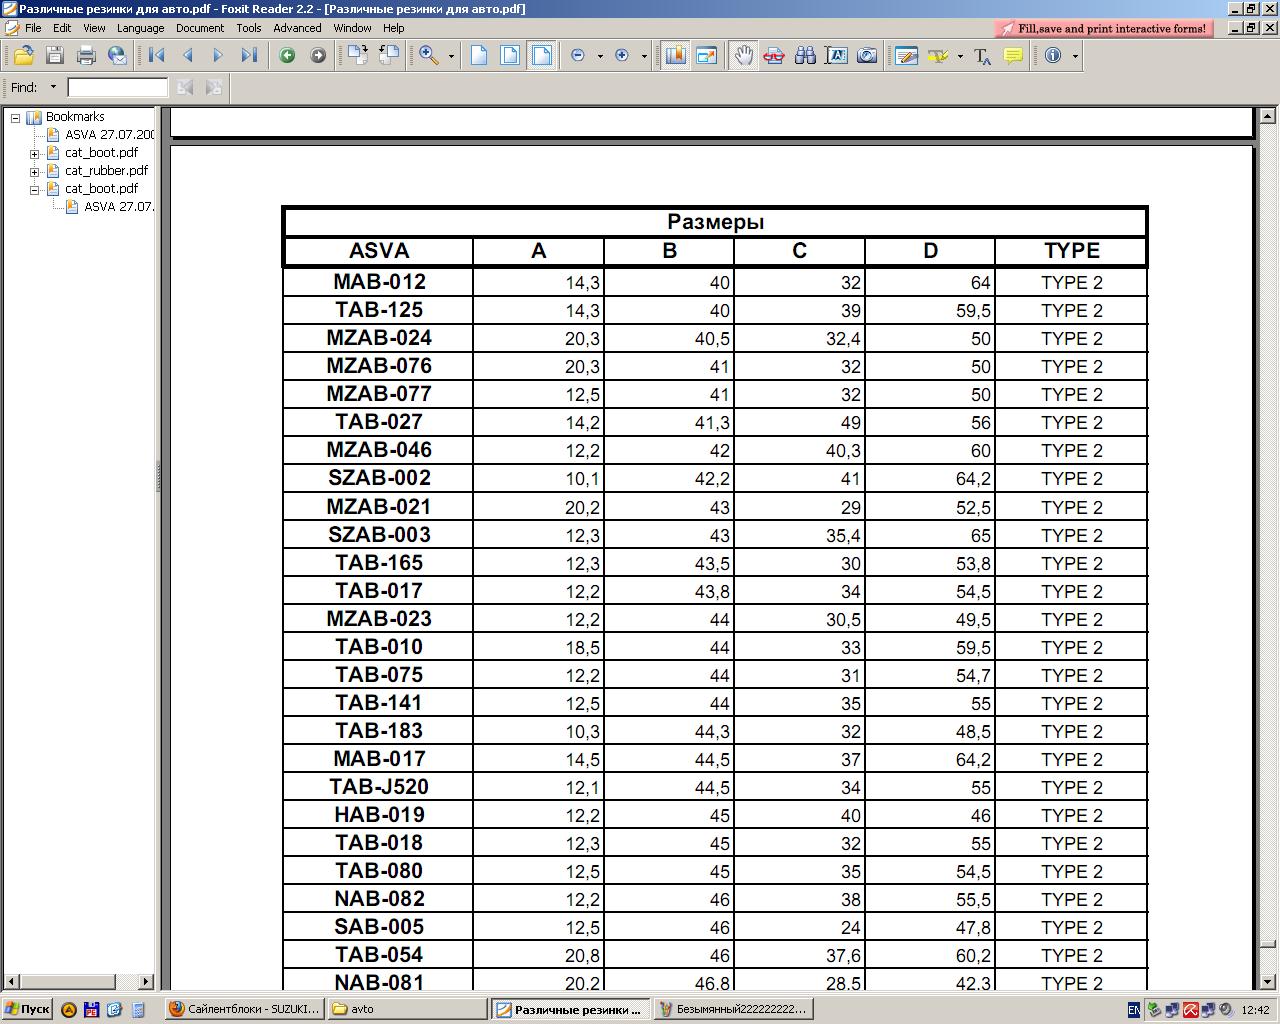1280x1024 pixels.
Task: Open search with the binoculars icon
Action: [805, 56]
